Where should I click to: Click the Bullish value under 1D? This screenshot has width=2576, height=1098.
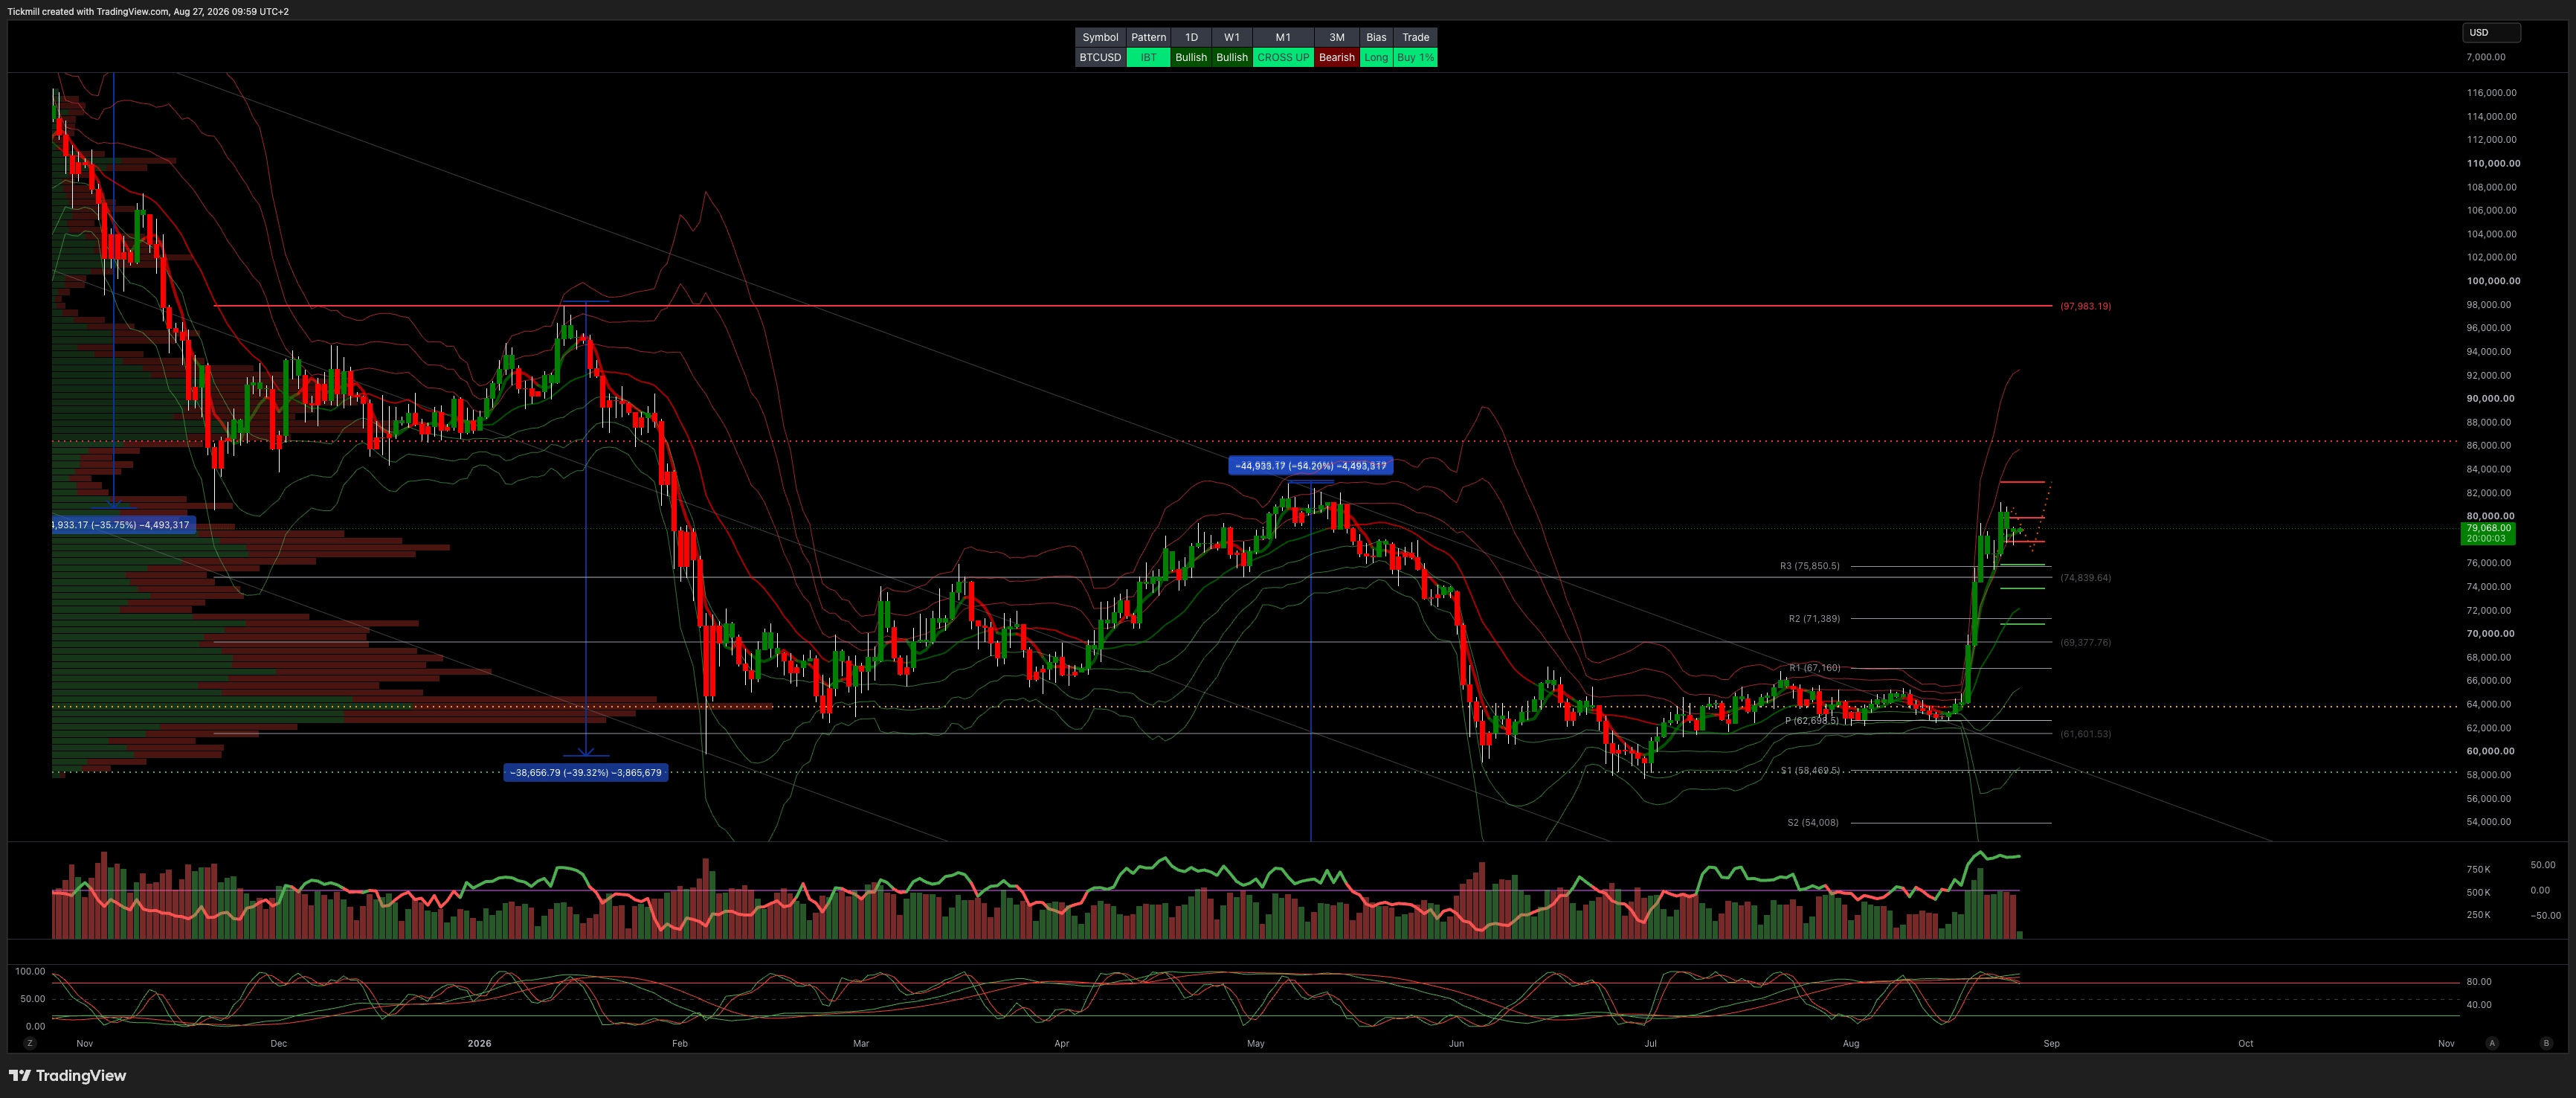[1191, 57]
